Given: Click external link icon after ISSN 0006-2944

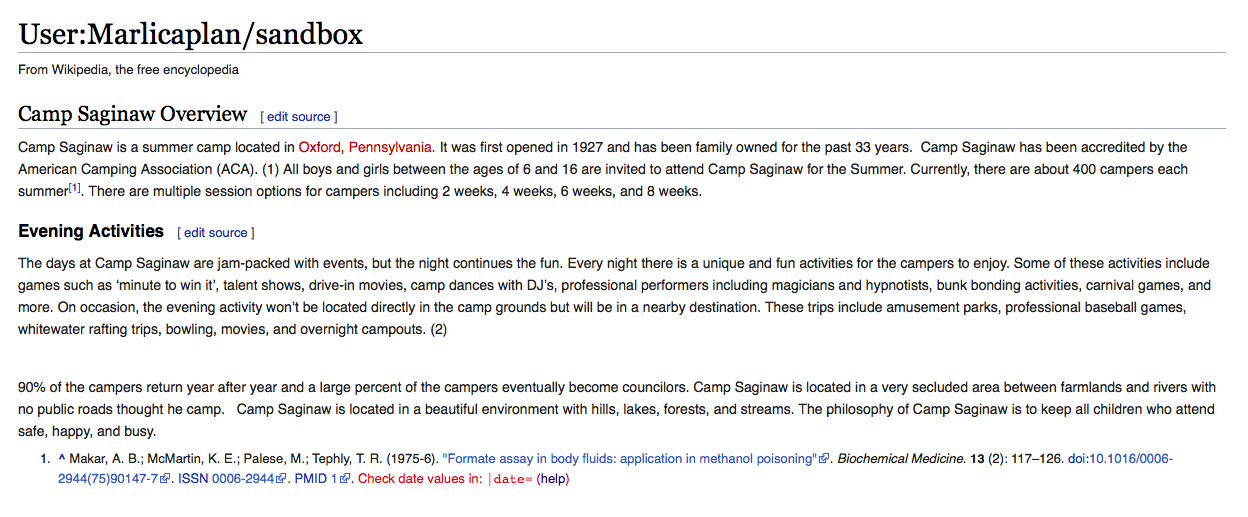Looking at the screenshot, I should pyautogui.click(x=282, y=479).
